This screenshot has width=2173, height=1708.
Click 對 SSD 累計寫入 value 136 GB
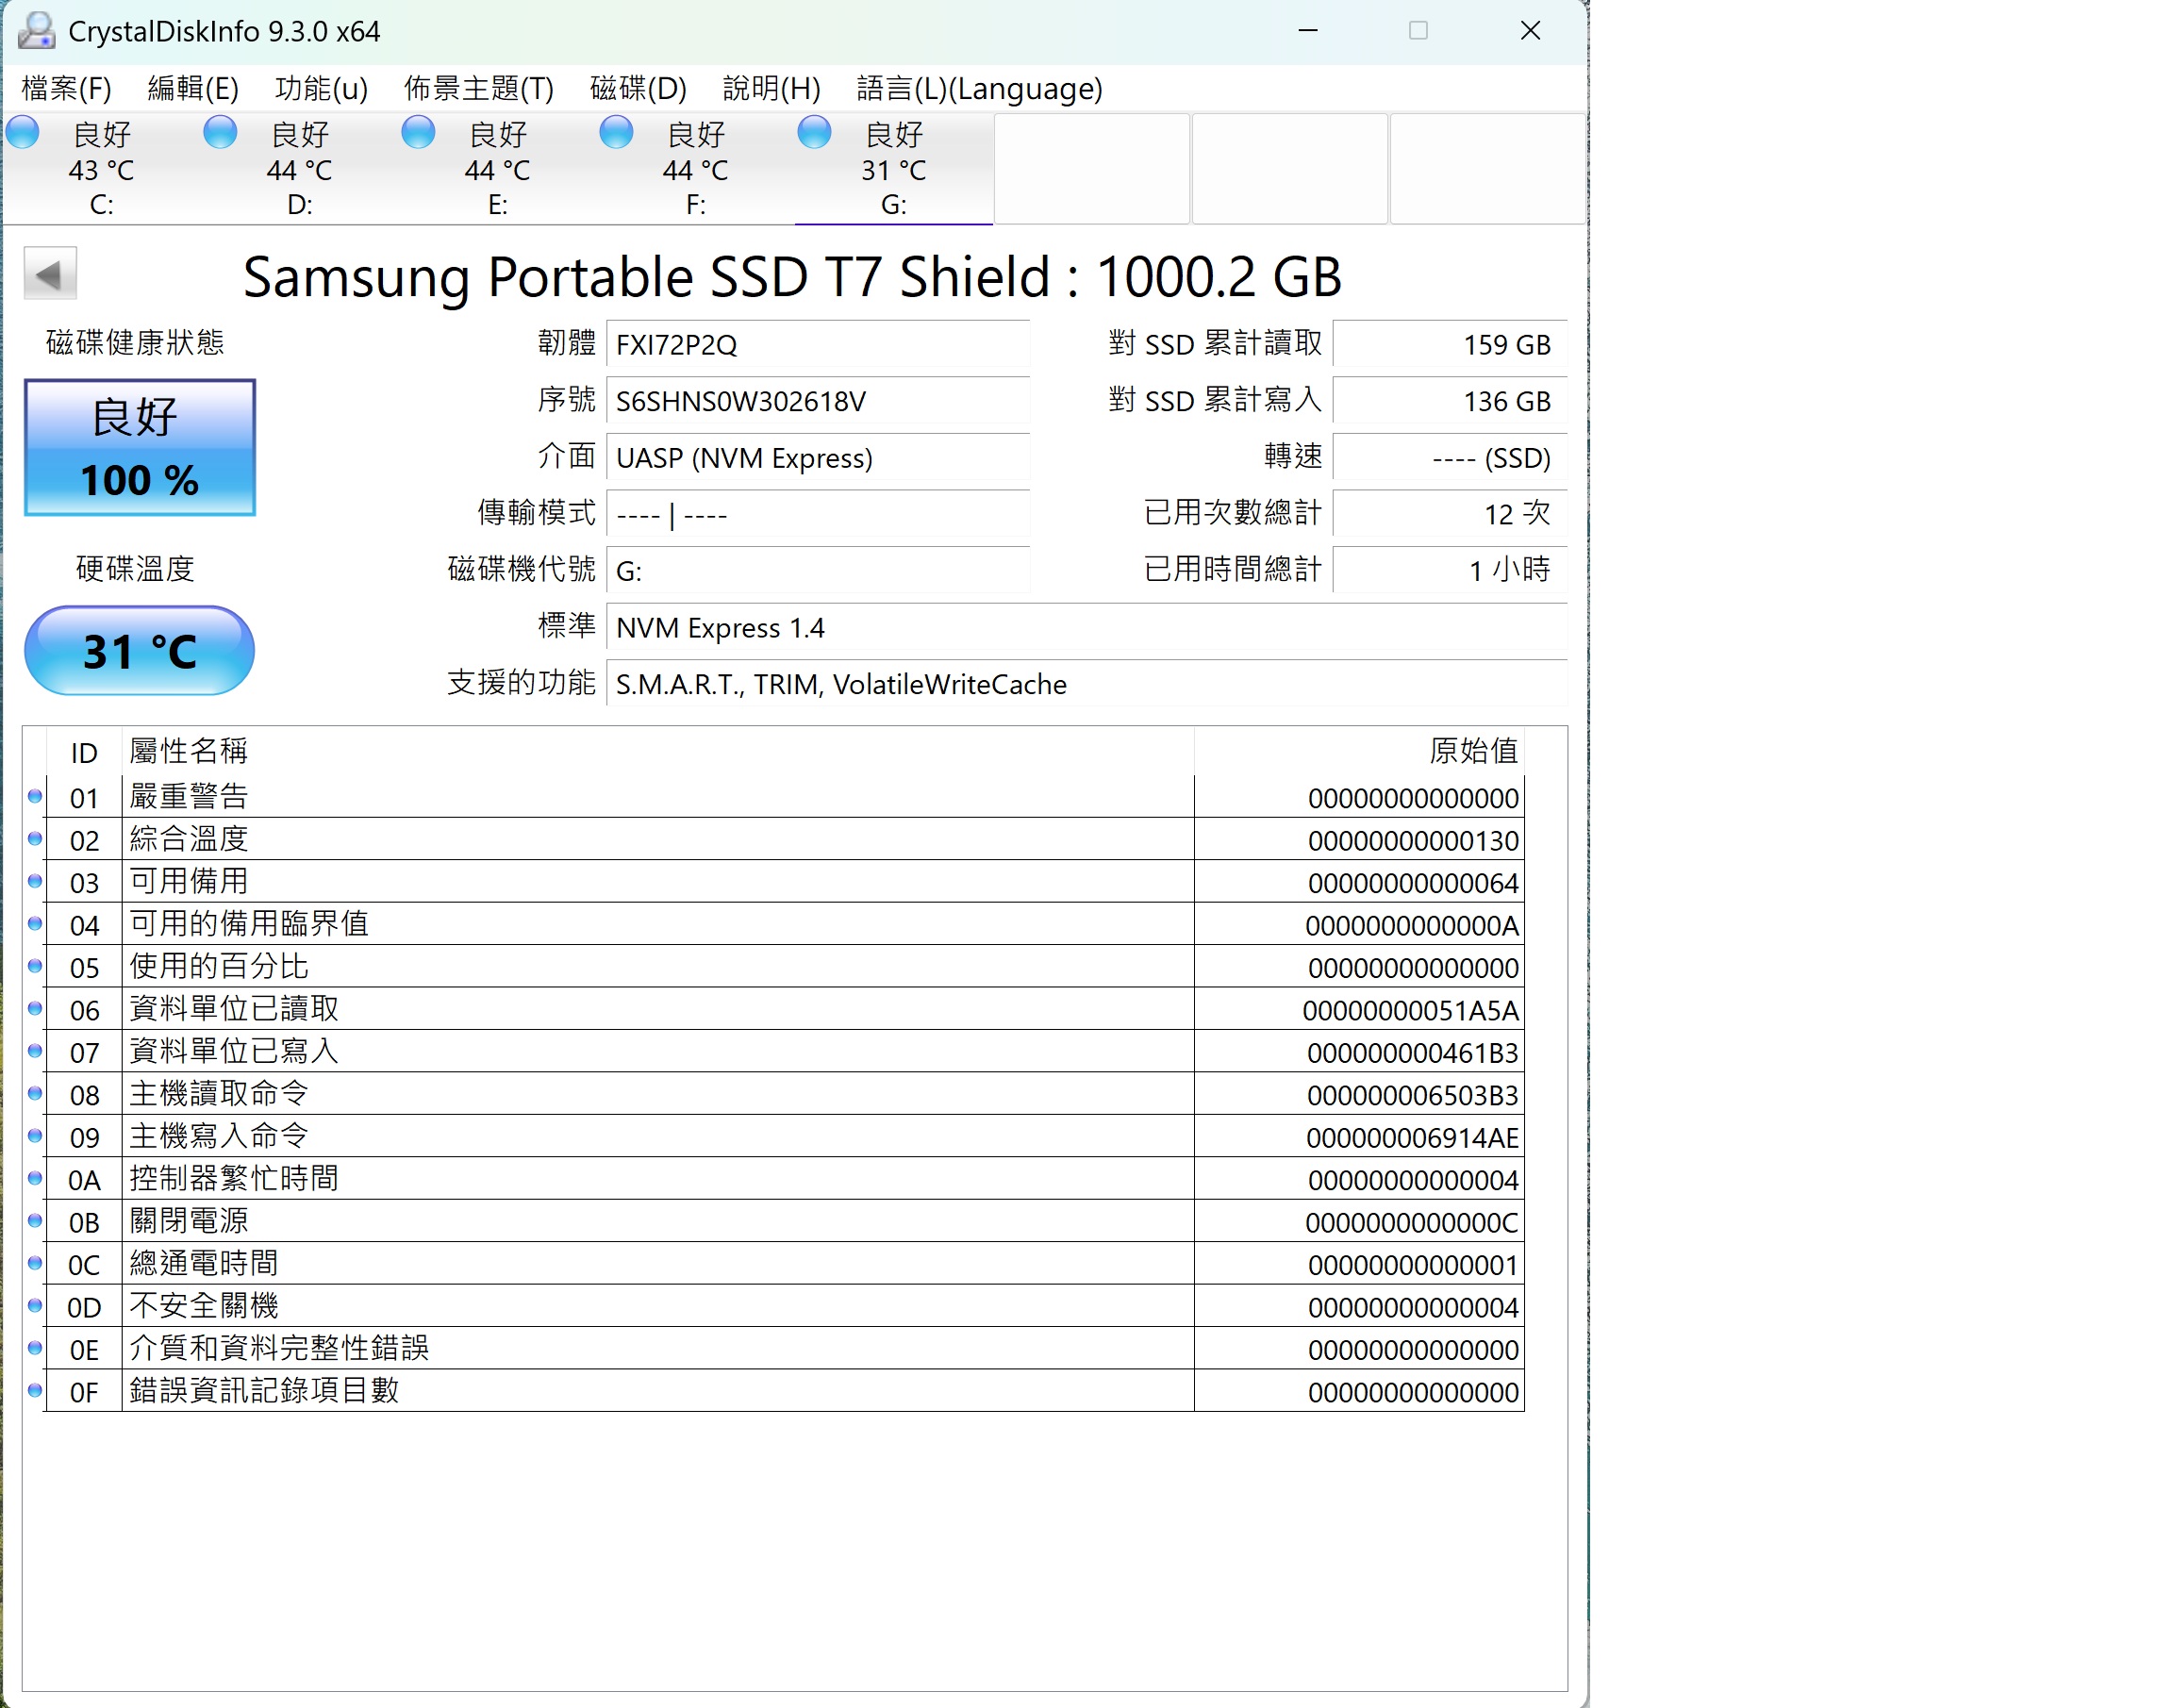pos(1450,401)
